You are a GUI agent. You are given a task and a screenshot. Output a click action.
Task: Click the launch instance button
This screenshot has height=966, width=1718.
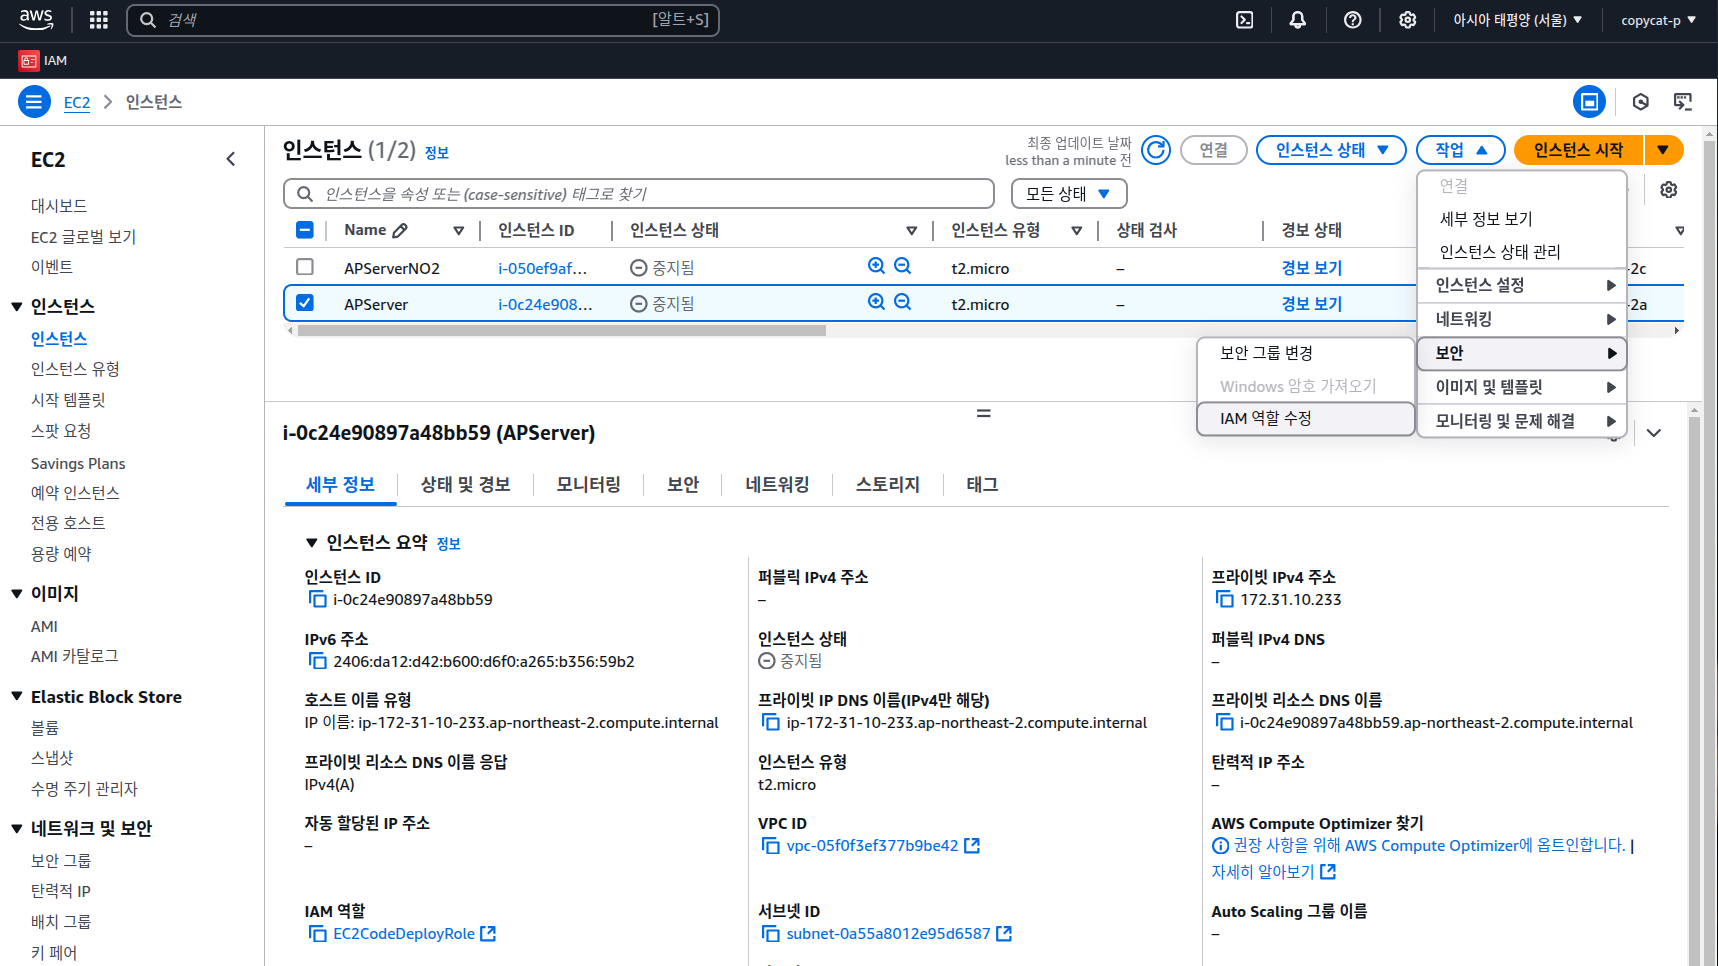click(x=1578, y=150)
